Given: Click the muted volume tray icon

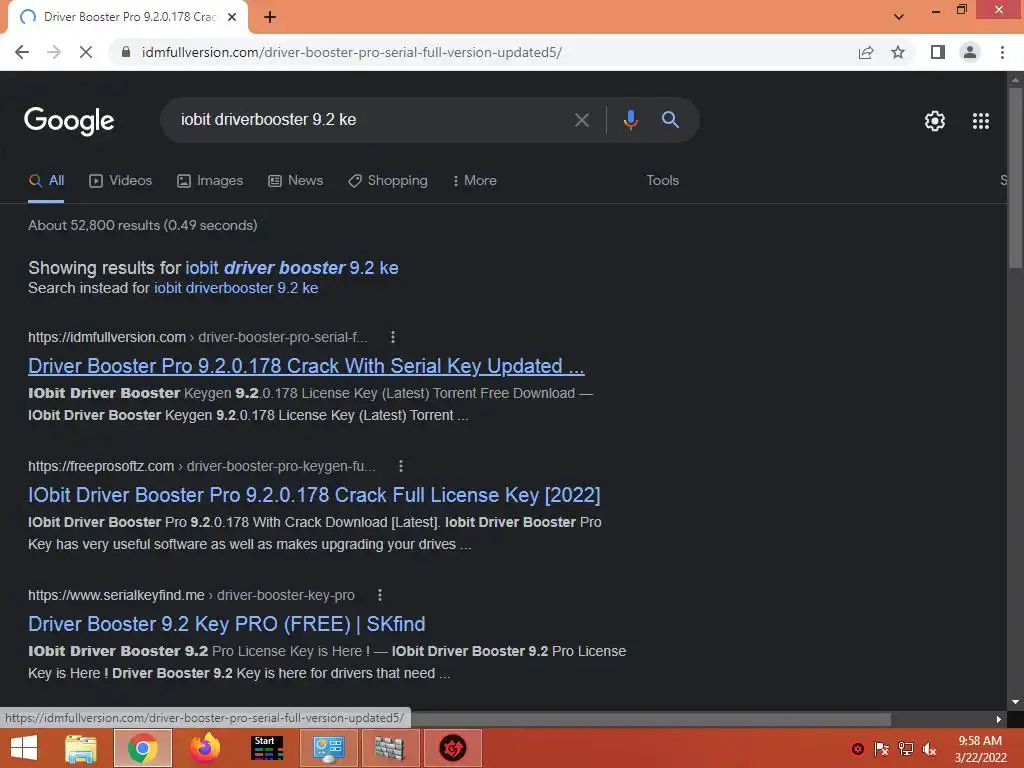Looking at the screenshot, I should [929, 749].
